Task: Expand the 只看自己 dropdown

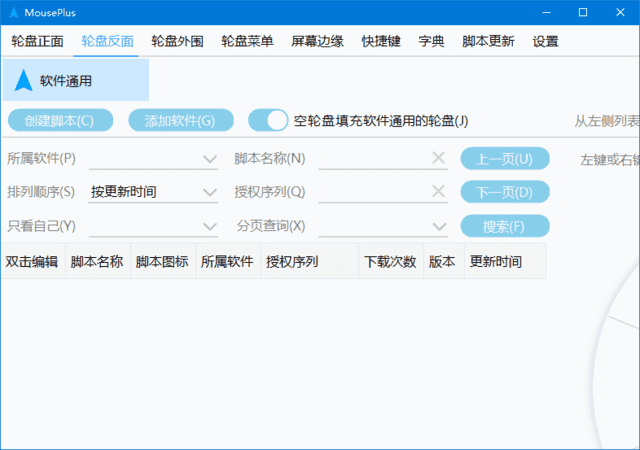Action: point(209,226)
